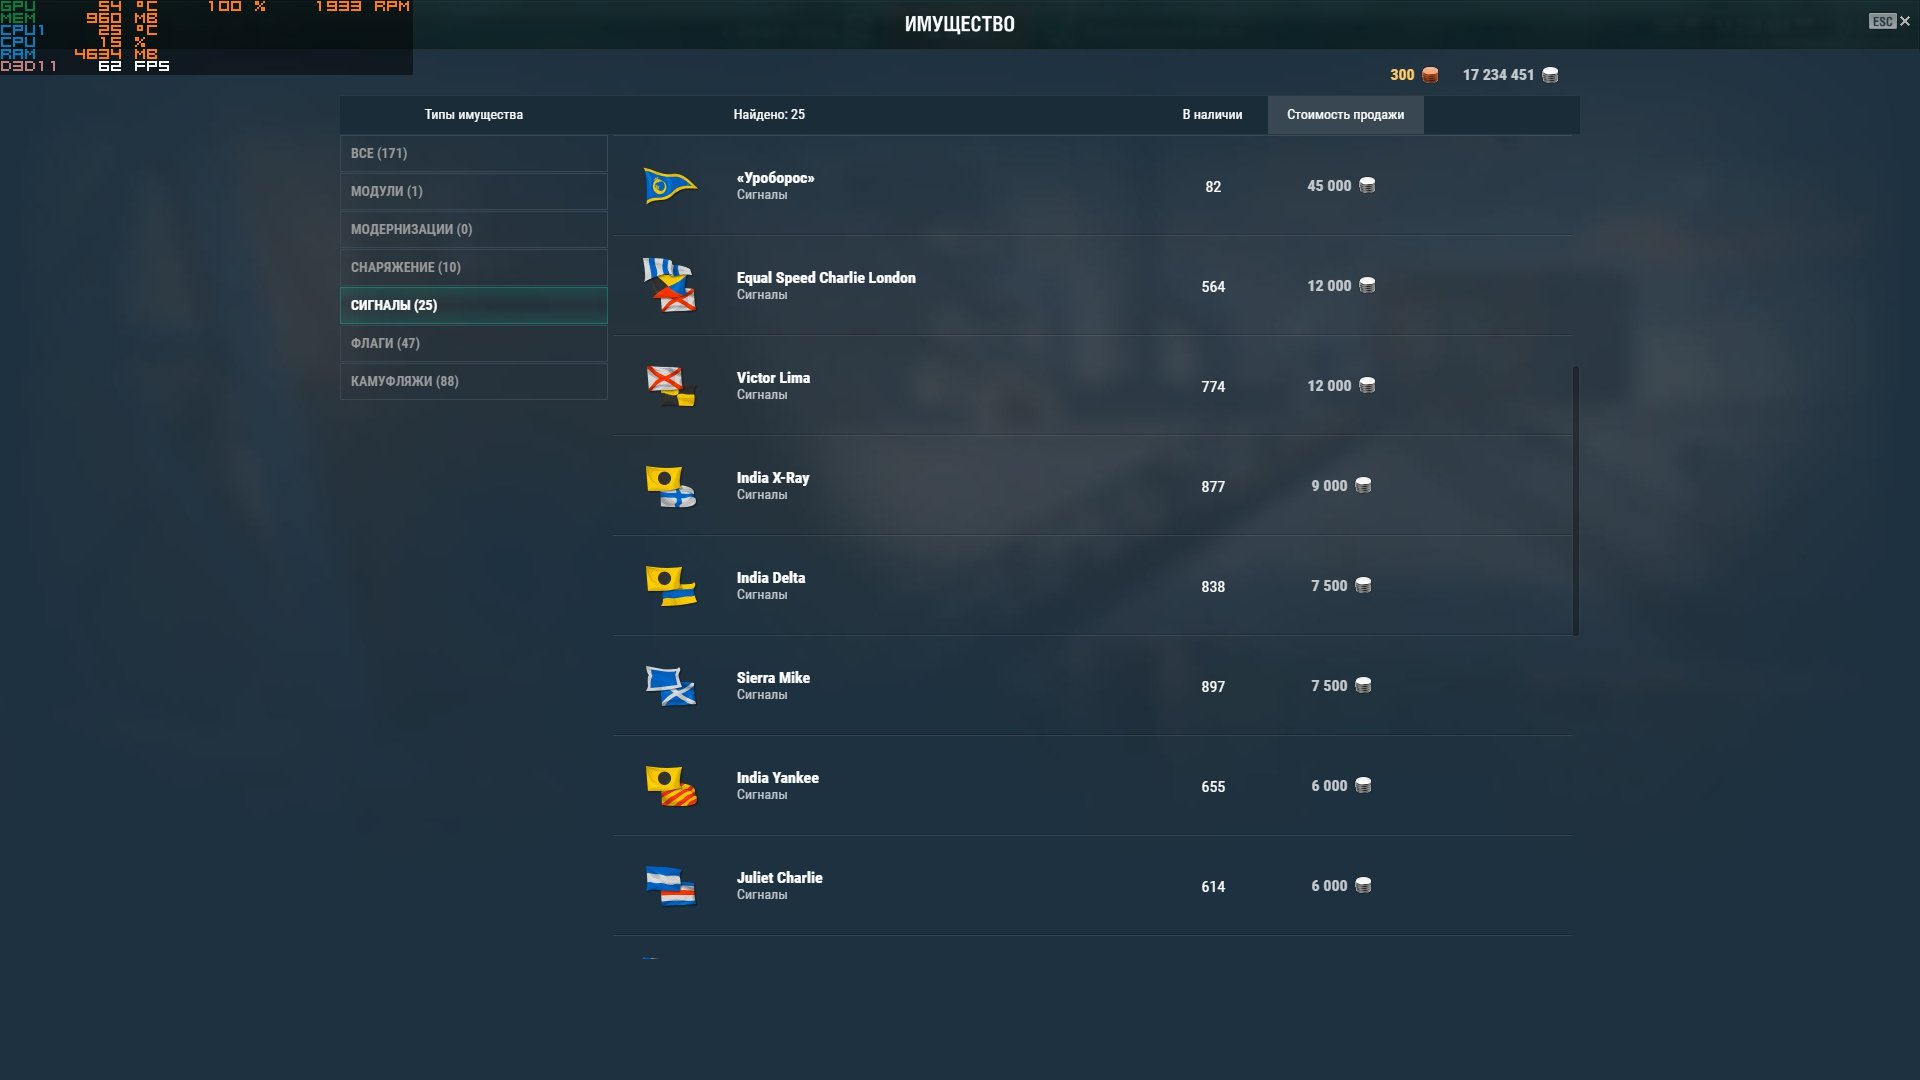This screenshot has width=1920, height=1080.
Task: Sort by Стоимость продажи column header
Action: pyautogui.click(x=1345, y=115)
